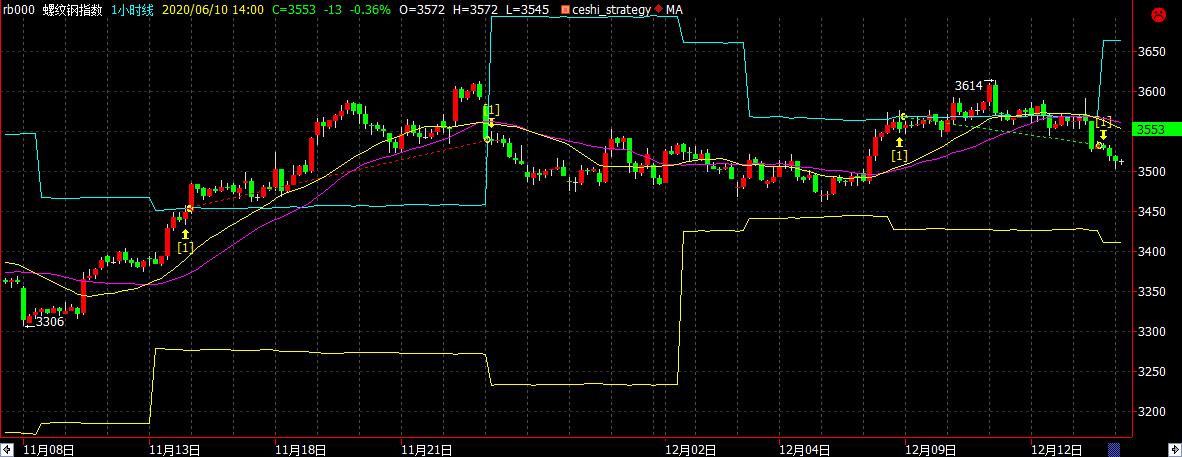Click the 12月09日 date label
The height and width of the screenshot is (457, 1182).
(930, 450)
